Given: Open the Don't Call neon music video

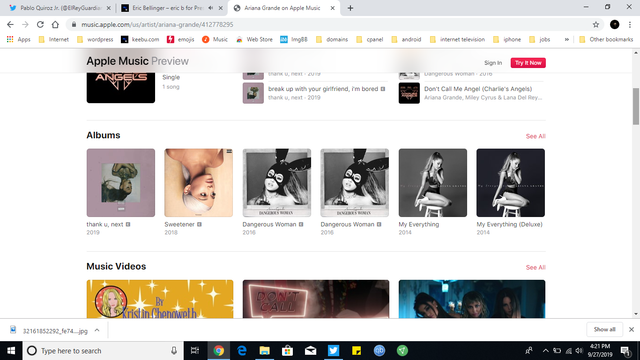Looking at the screenshot, I should pyautogui.click(x=316, y=299).
